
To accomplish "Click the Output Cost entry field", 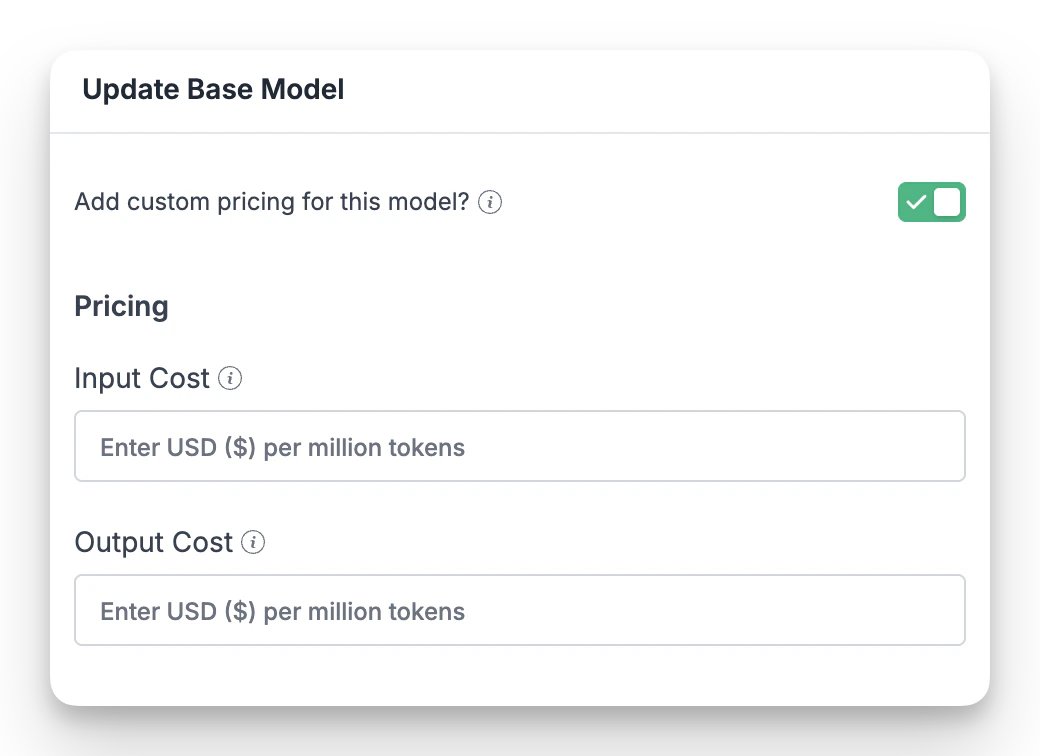I will click(519, 610).
